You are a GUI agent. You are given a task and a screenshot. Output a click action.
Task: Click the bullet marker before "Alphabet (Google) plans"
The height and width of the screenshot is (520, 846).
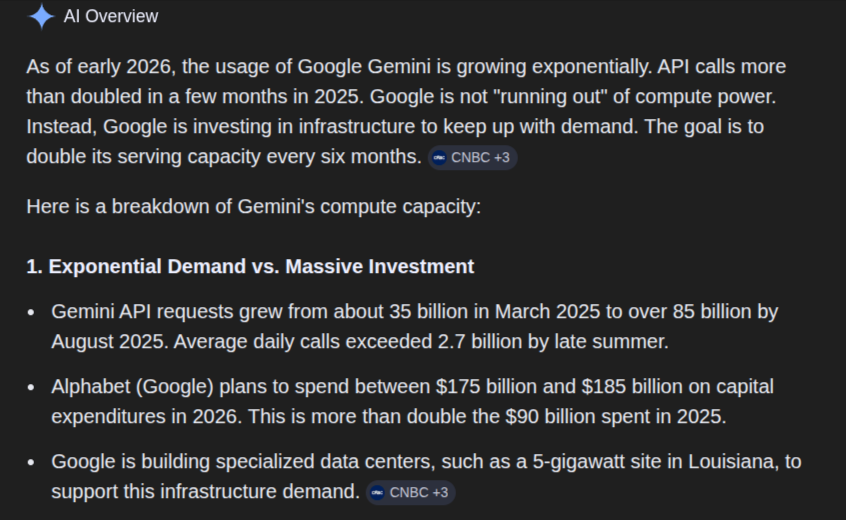31,387
